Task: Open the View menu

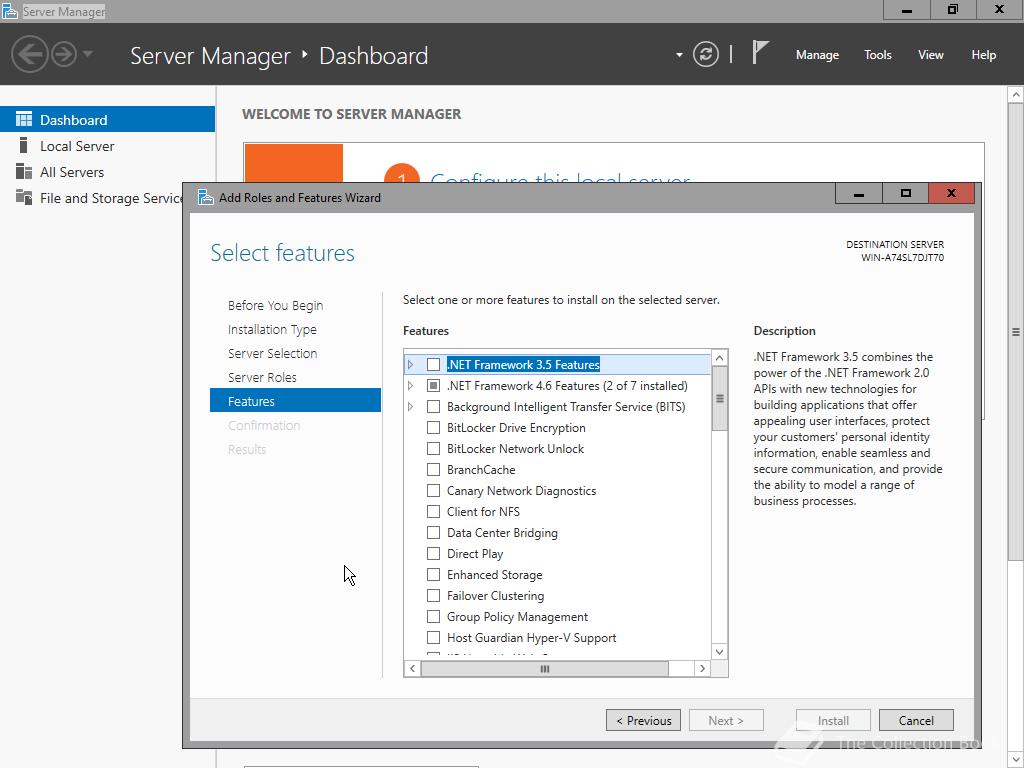Action: coord(931,55)
